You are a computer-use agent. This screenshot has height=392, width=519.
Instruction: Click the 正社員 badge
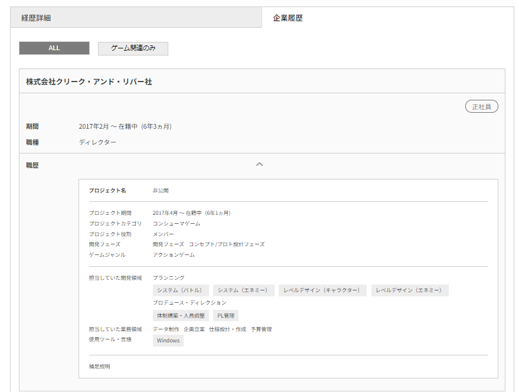tap(482, 107)
